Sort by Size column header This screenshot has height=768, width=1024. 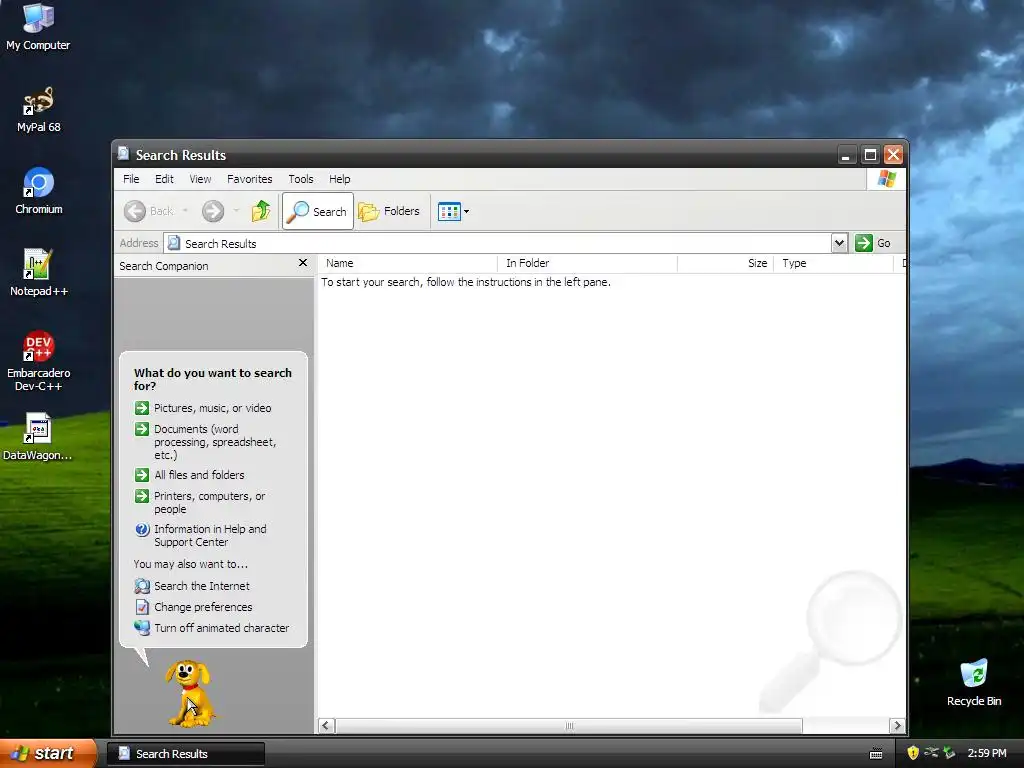coord(726,263)
